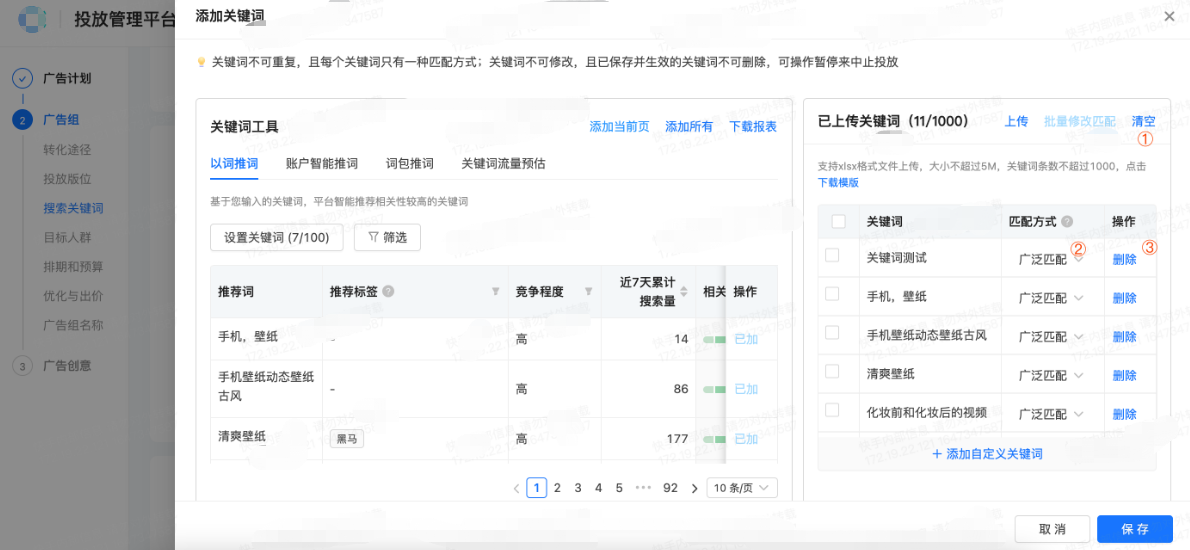Open the 10 条/页 page size dropdown
Image resolution: width=1190 pixels, height=550 pixels.
coord(741,488)
